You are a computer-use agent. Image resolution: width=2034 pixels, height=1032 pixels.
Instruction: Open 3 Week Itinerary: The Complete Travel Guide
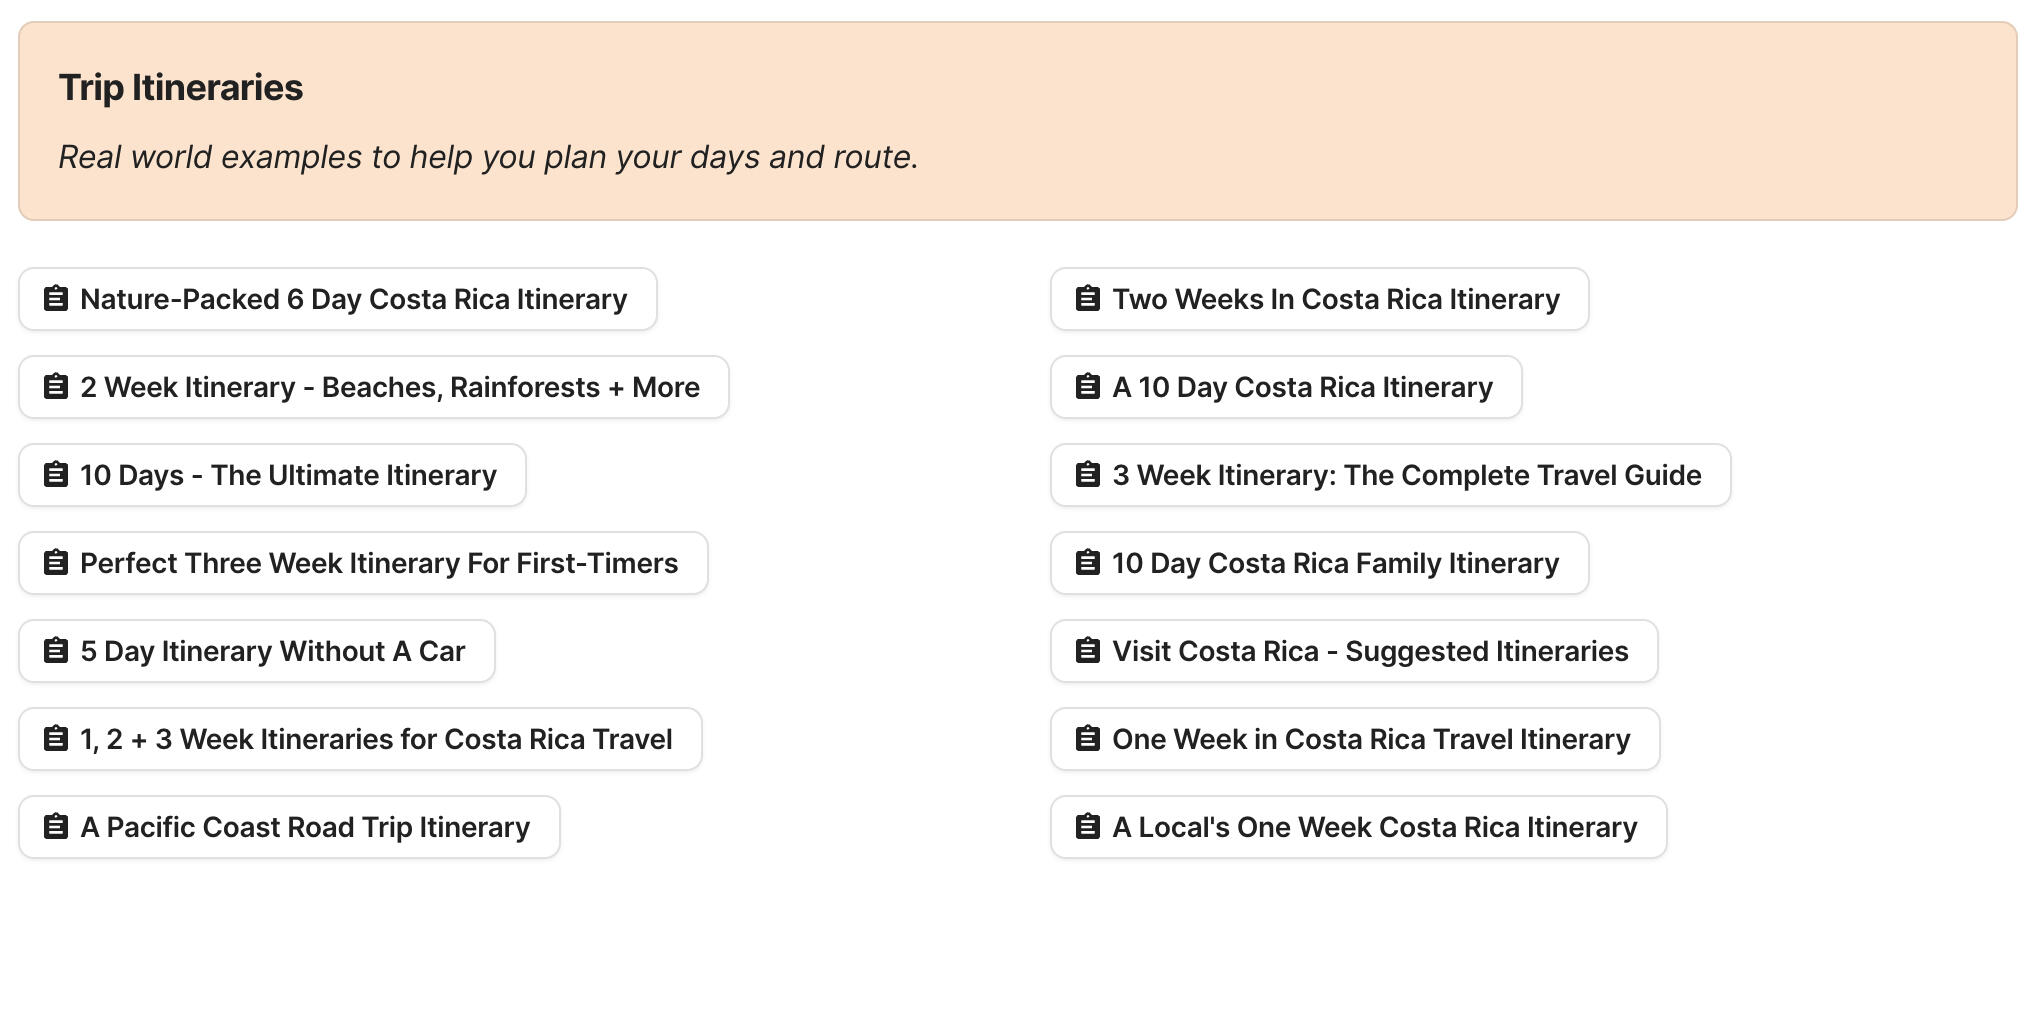[1390, 475]
